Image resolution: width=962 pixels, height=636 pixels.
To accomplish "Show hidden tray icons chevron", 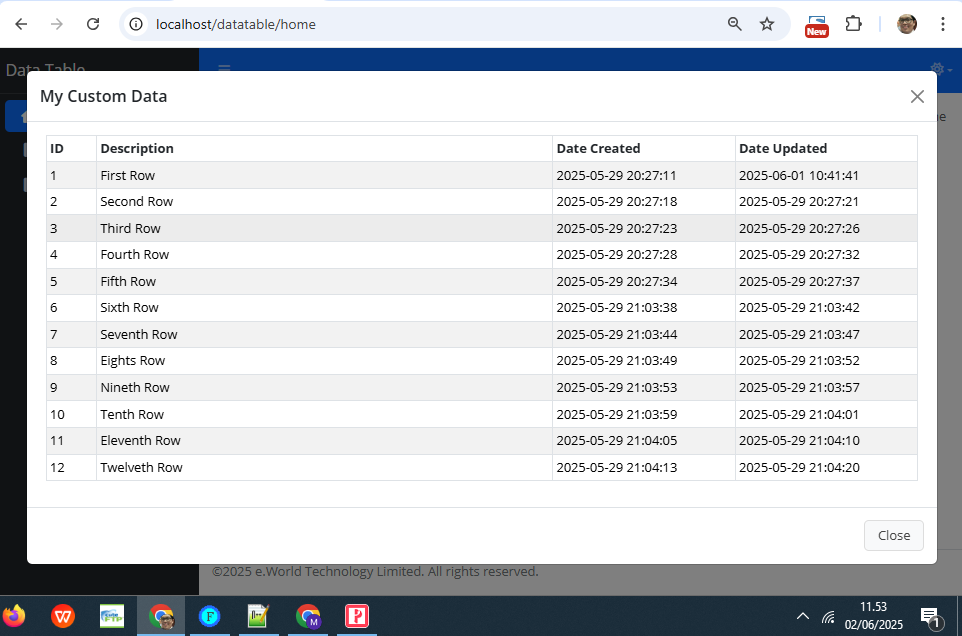I will click(x=802, y=616).
